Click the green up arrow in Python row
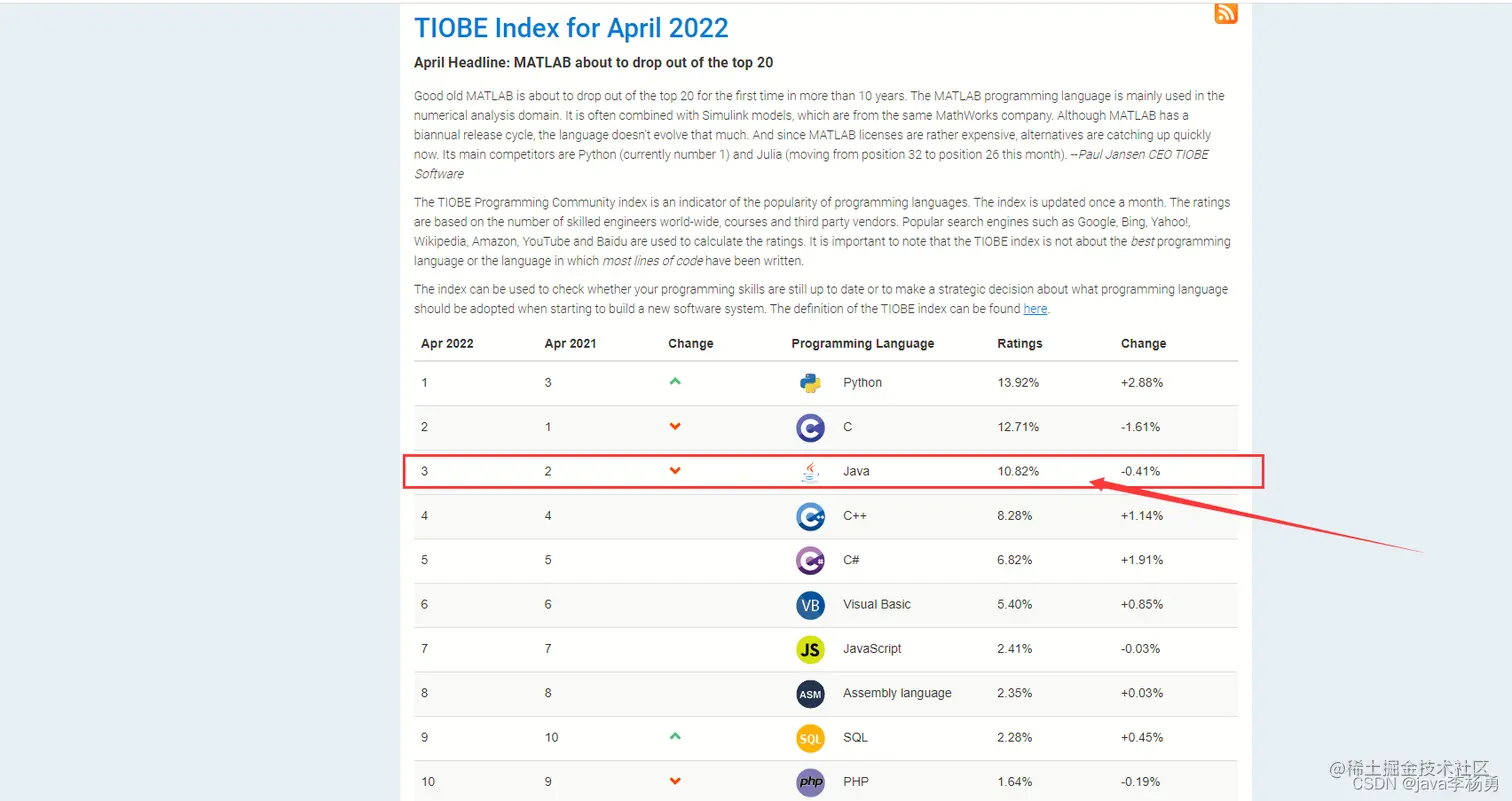The height and width of the screenshot is (801, 1512). pos(675,381)
